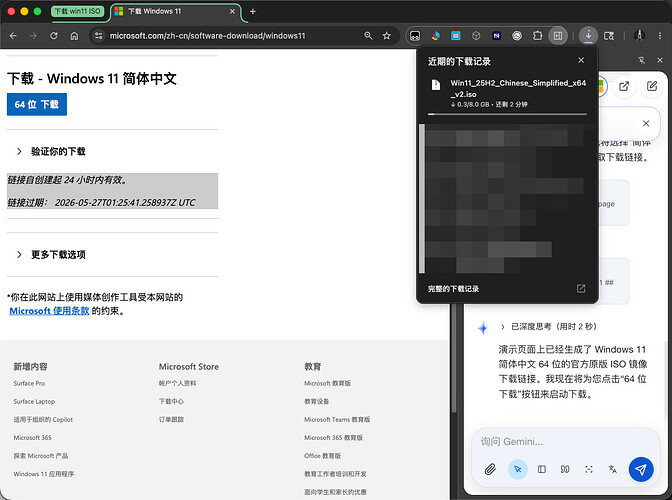Open the gray cube extension icon
Viewport: 672px width, 500px height.
(476, 36)
